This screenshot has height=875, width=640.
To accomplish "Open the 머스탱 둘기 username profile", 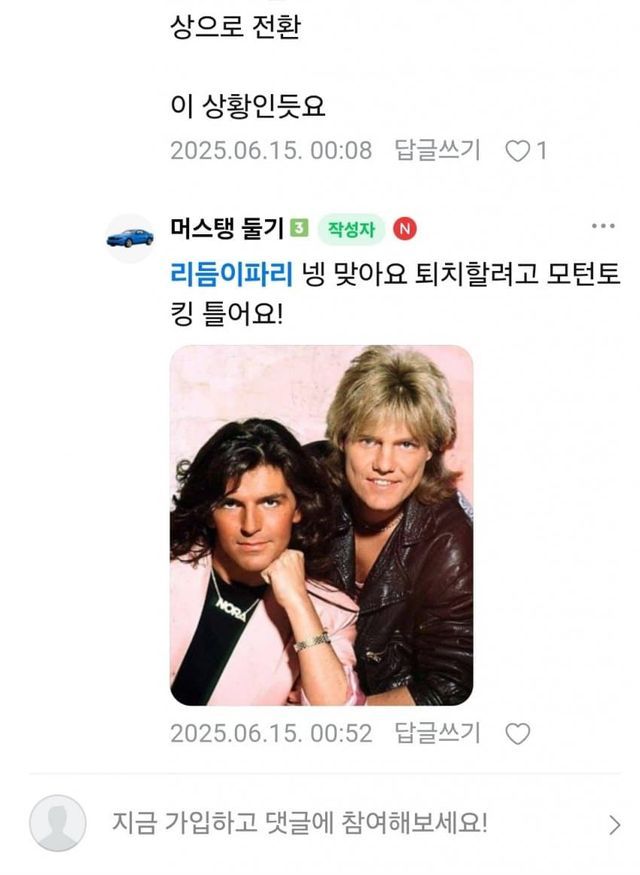I will click(x=228, y=228).
